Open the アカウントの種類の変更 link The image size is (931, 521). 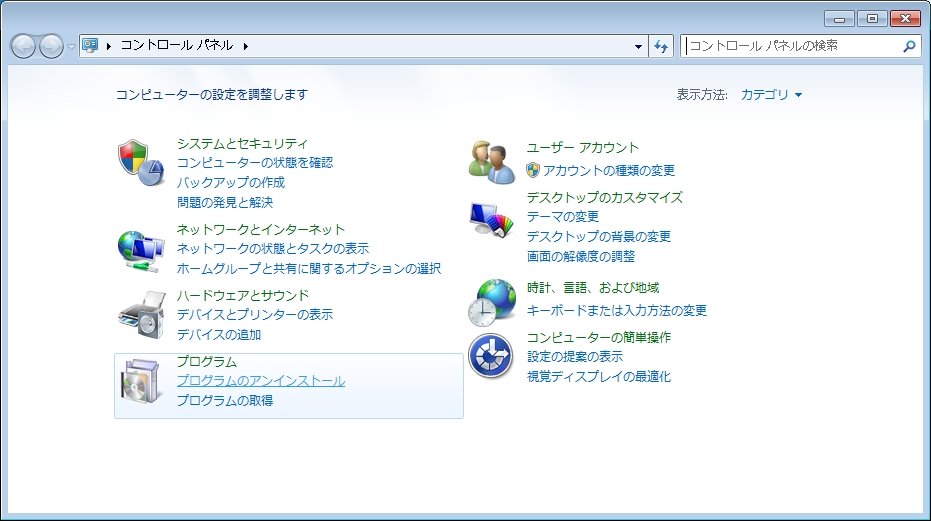coord(608,171)
